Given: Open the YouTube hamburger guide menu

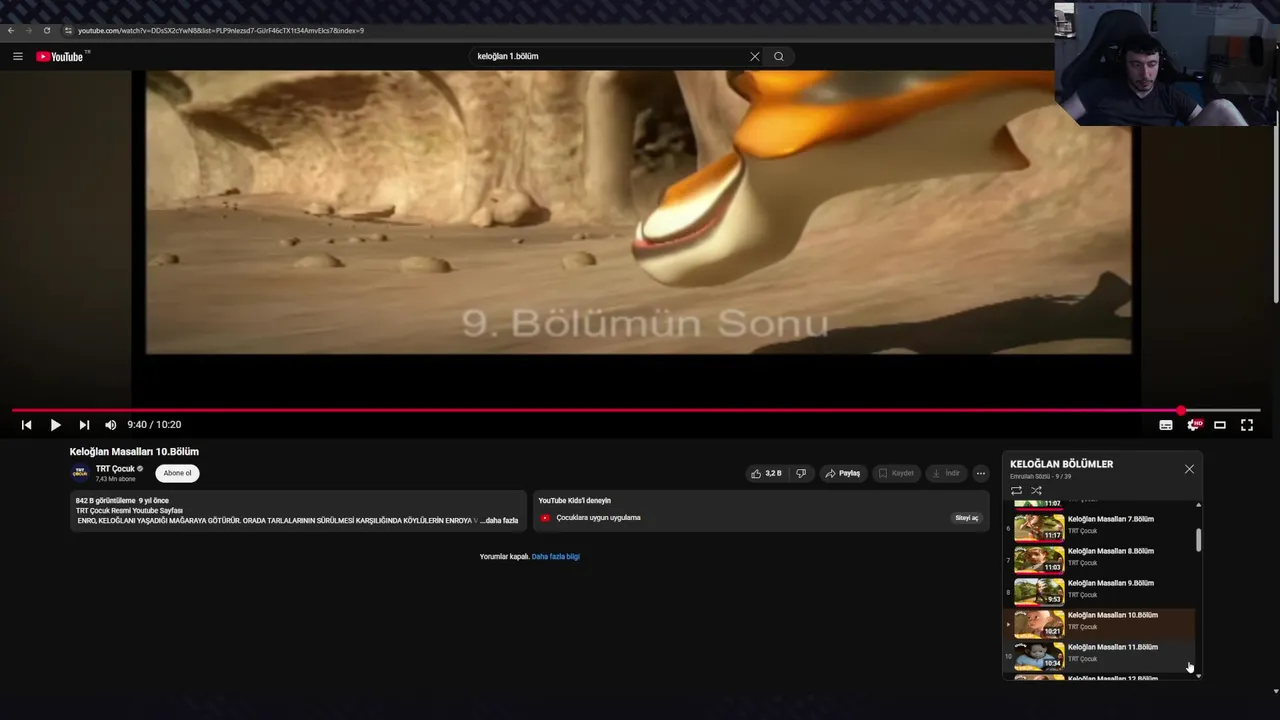Looking at the screenshot, I should [x=17, y=56].
